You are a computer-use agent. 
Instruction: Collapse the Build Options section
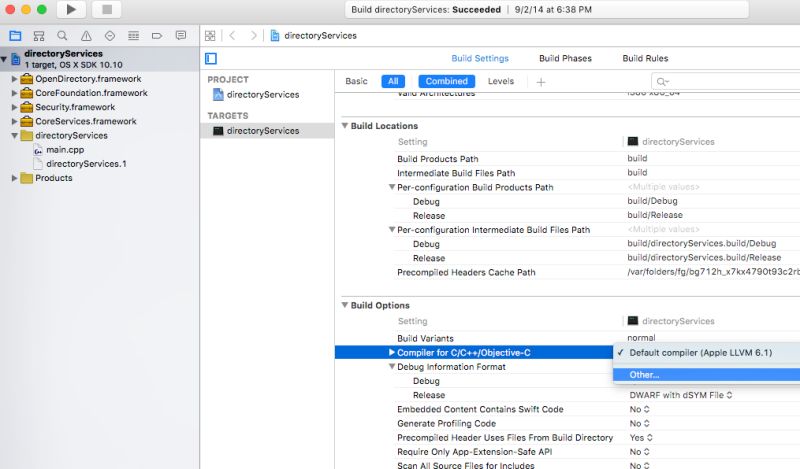[x=345, y=305]
